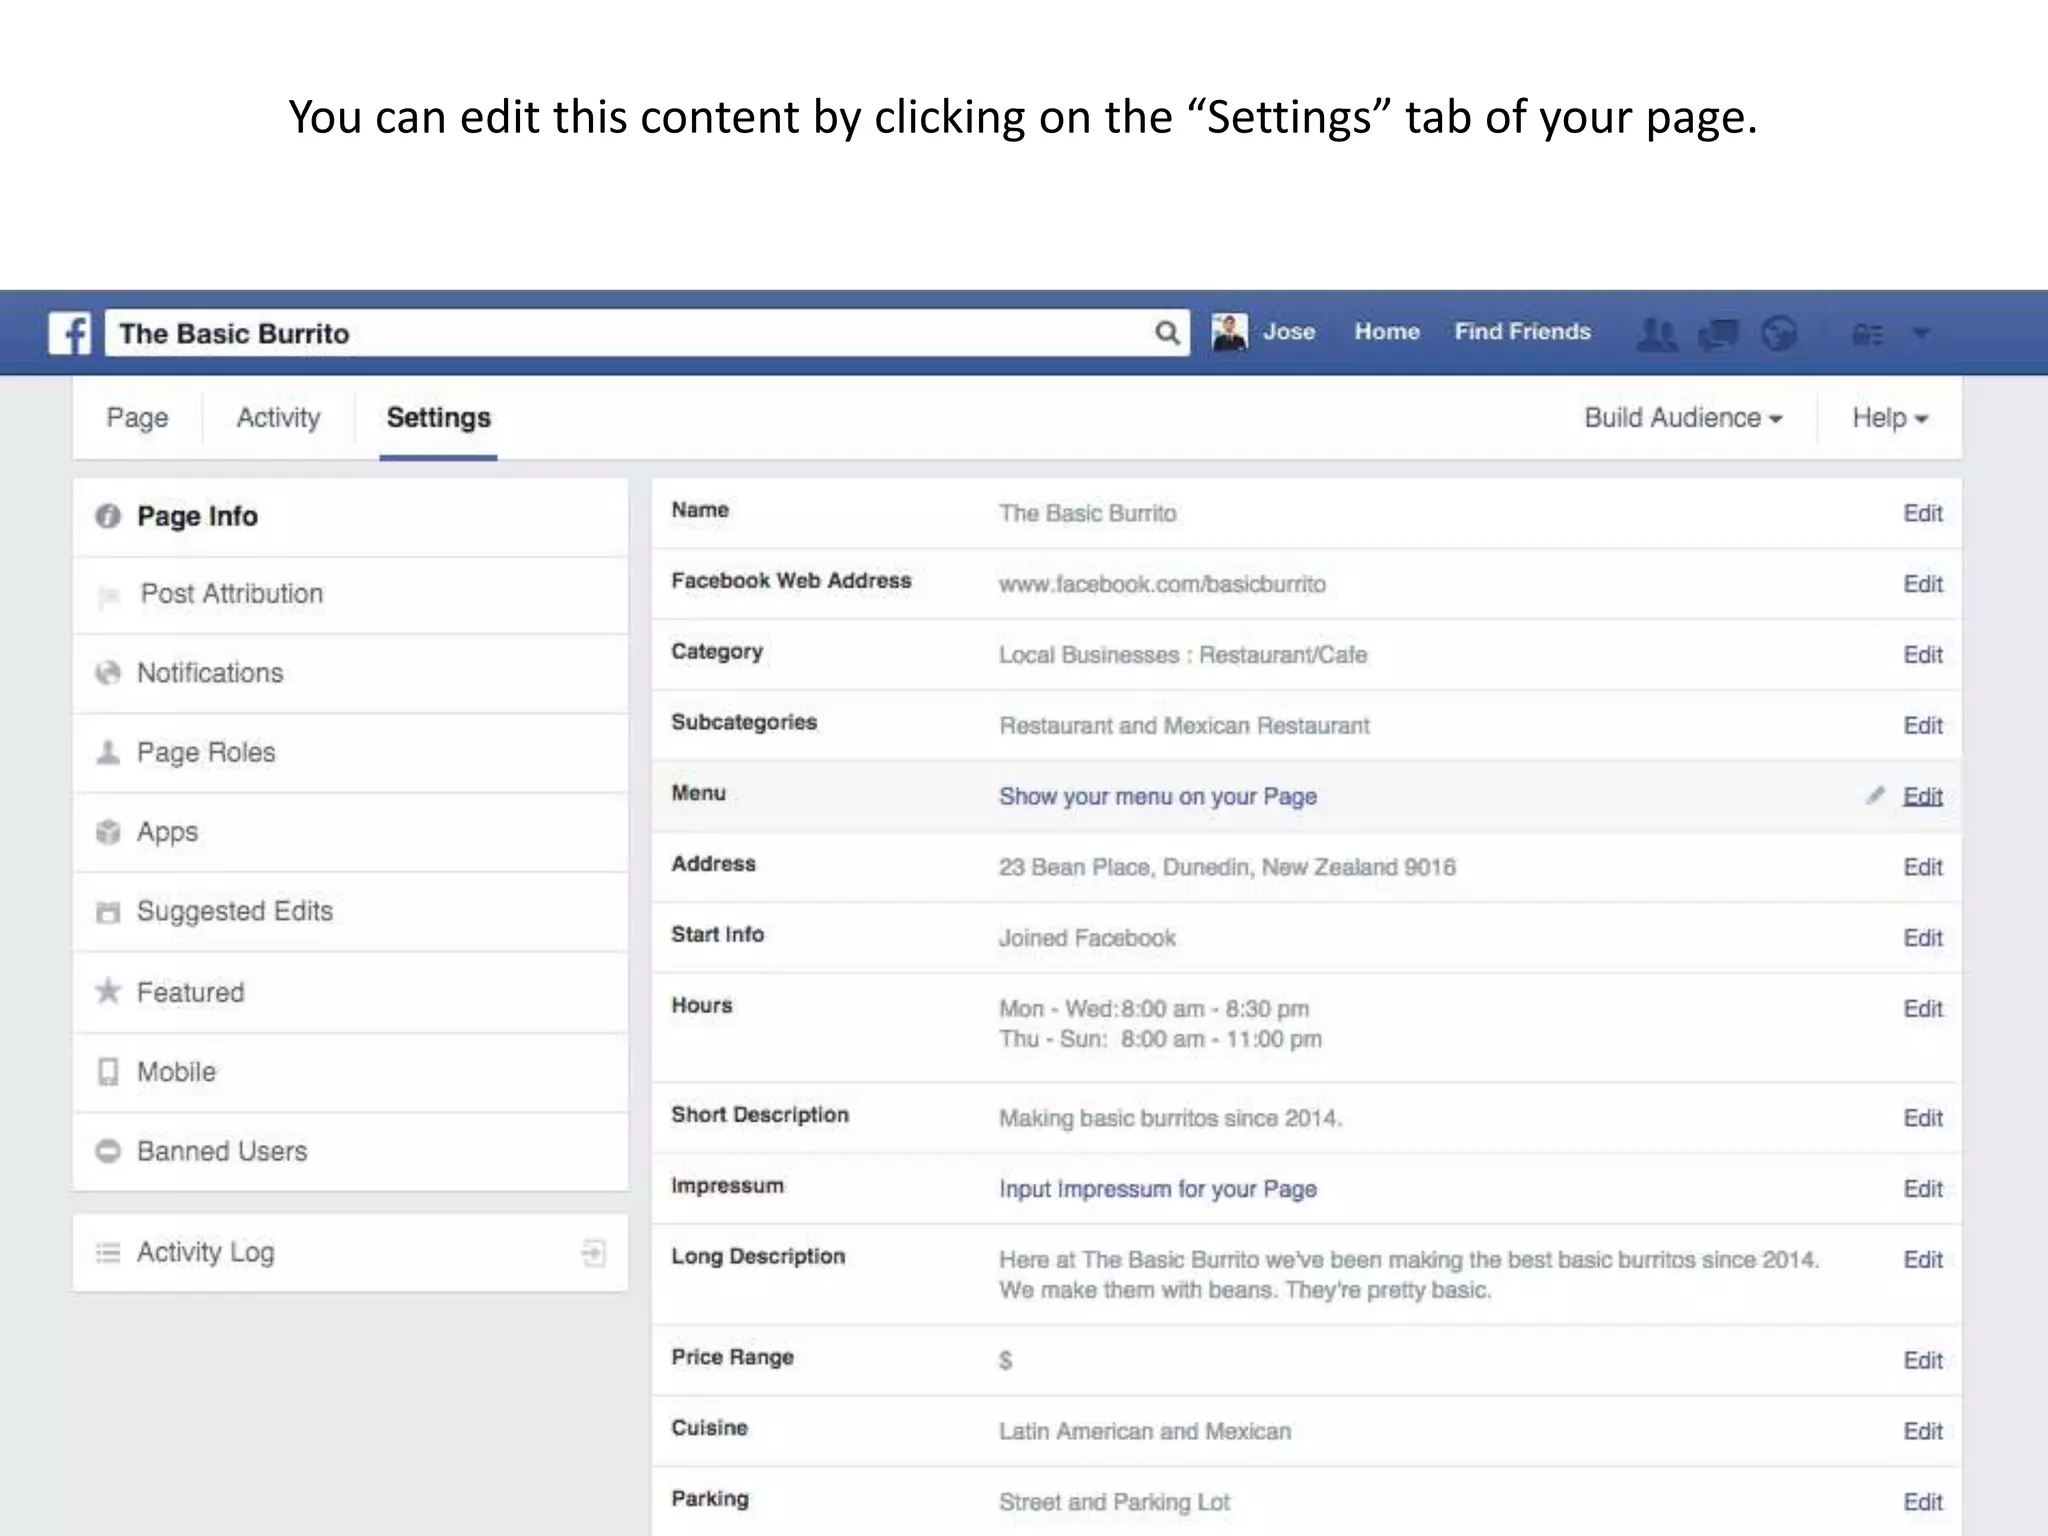Edit the Facebook Web Address row

tap(1922, 584)
